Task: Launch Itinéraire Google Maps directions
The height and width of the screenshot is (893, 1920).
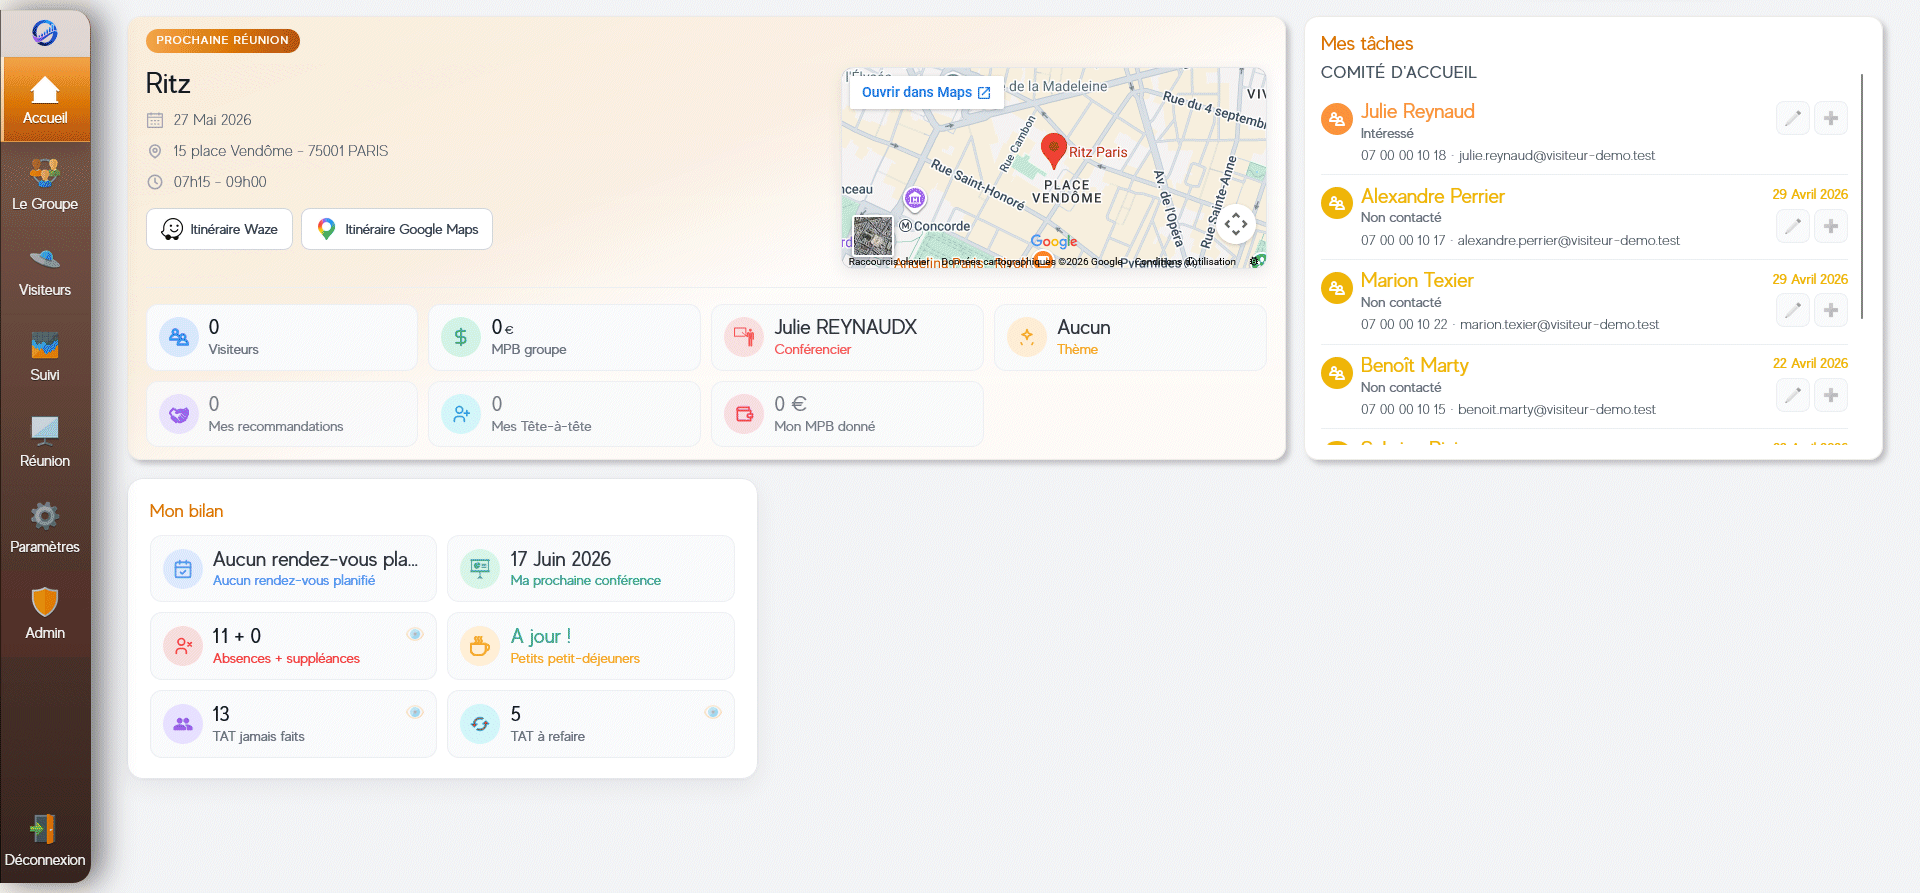Action: tap(397, 229)
